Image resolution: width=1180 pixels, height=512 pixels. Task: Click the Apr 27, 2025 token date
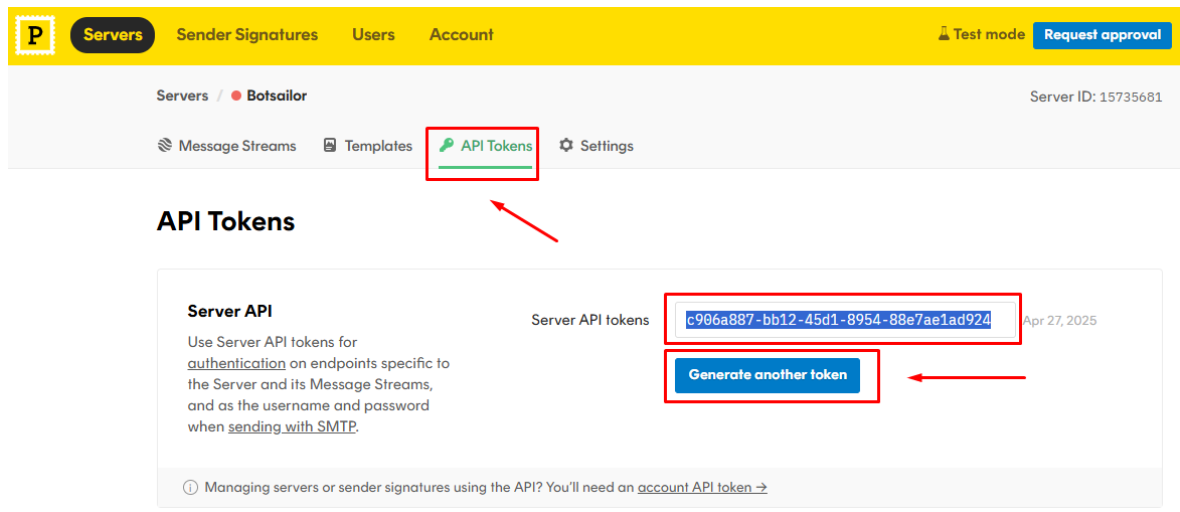pyautogui.click(x=1060, y=321)
